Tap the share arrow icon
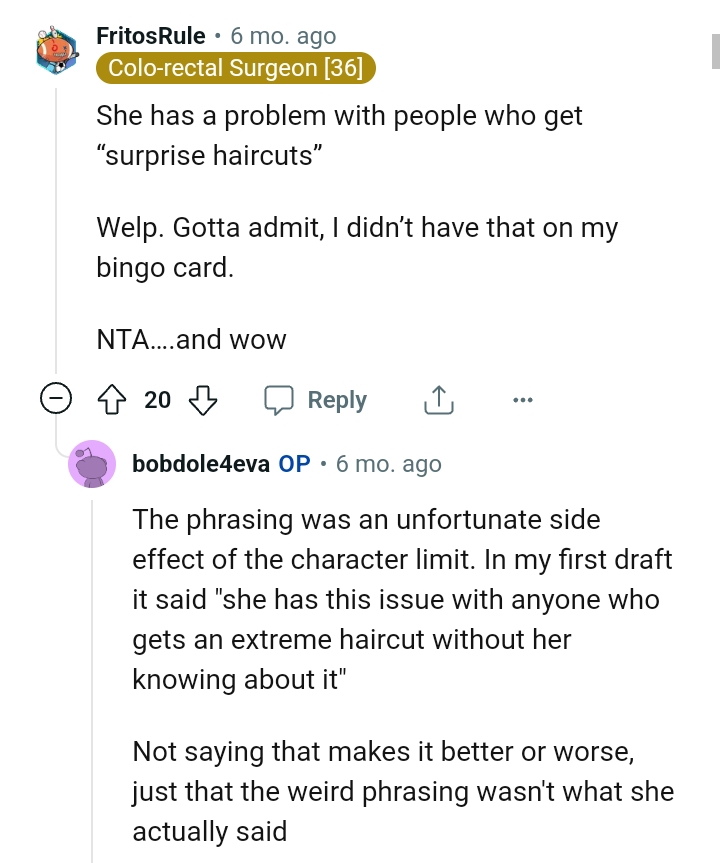Image resolution: width=720 pixels, height=863 pixels. (438, 401)
